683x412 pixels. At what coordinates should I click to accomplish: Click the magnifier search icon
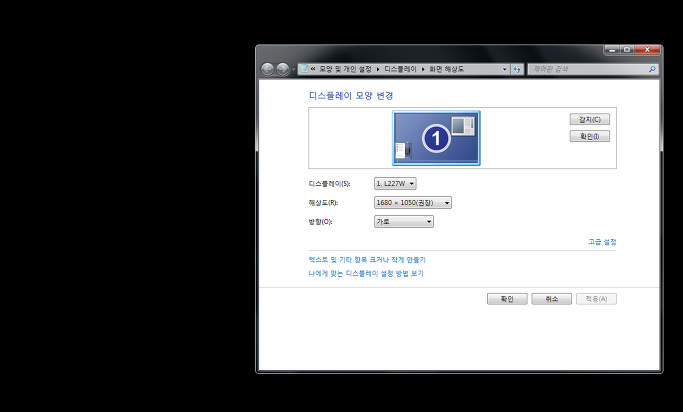pos(652,69)
